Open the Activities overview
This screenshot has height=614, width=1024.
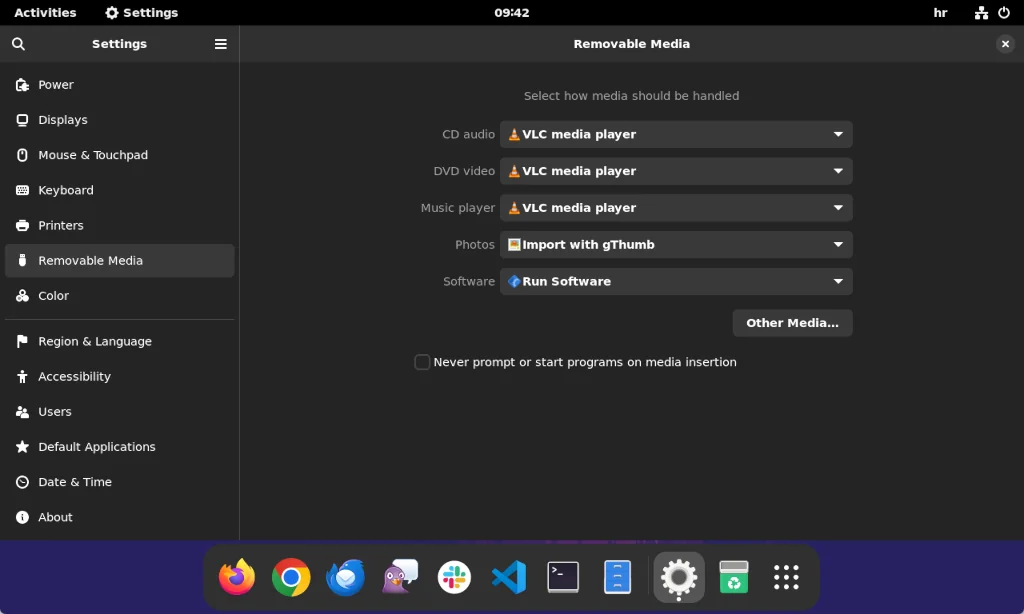tap(45, 12)
